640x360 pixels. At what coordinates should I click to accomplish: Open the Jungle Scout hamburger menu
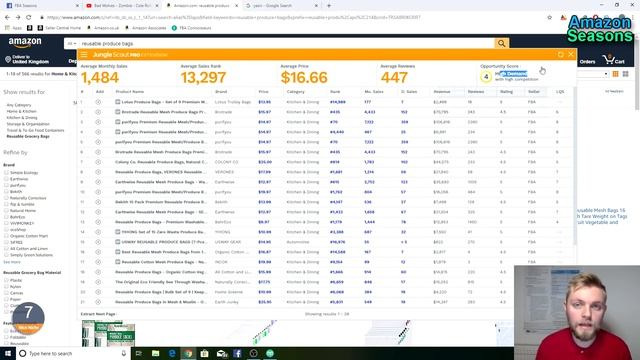(84, 55)
